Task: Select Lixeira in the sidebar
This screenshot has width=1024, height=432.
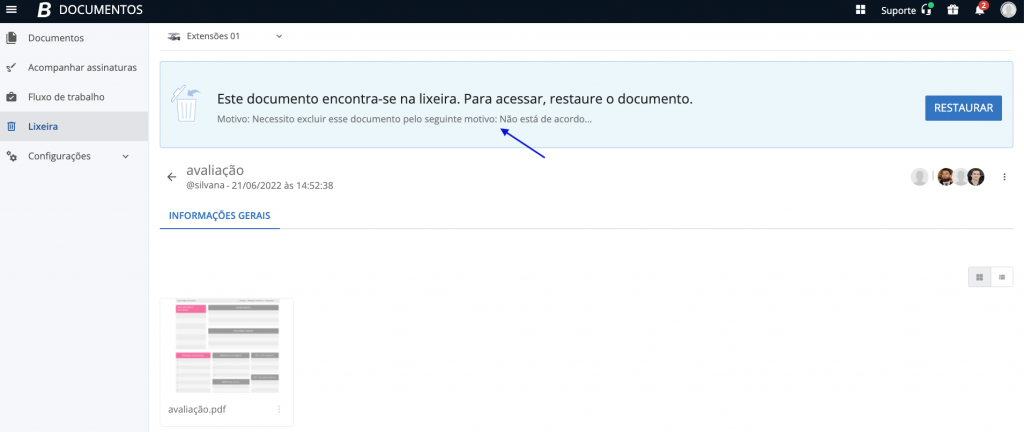Action: pyautogui.click(x=43, y=127)
